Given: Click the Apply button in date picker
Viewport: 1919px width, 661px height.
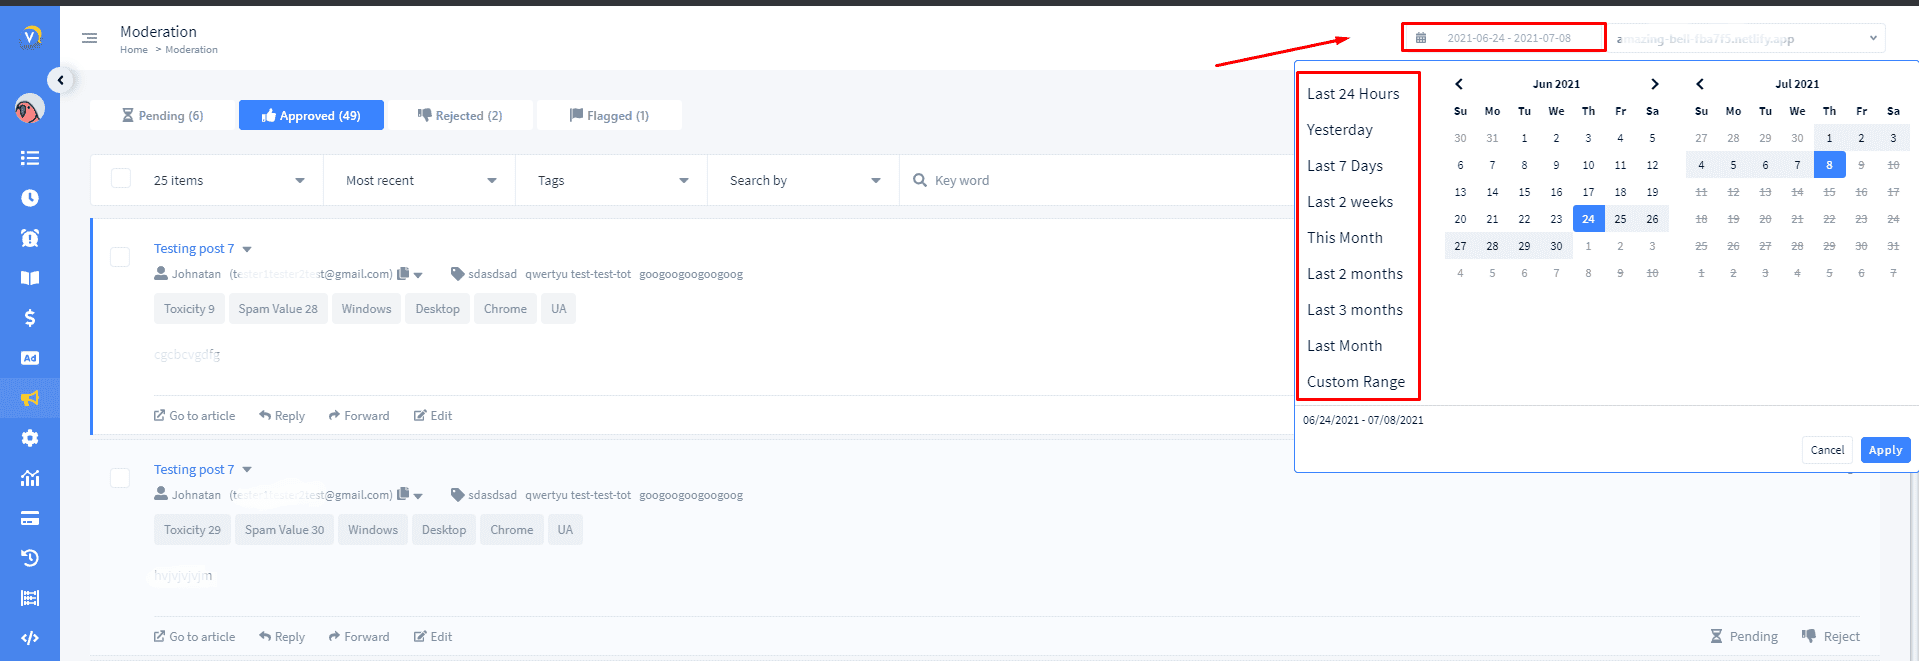Looking at the screenshot, I should (x=1885, y=450).
